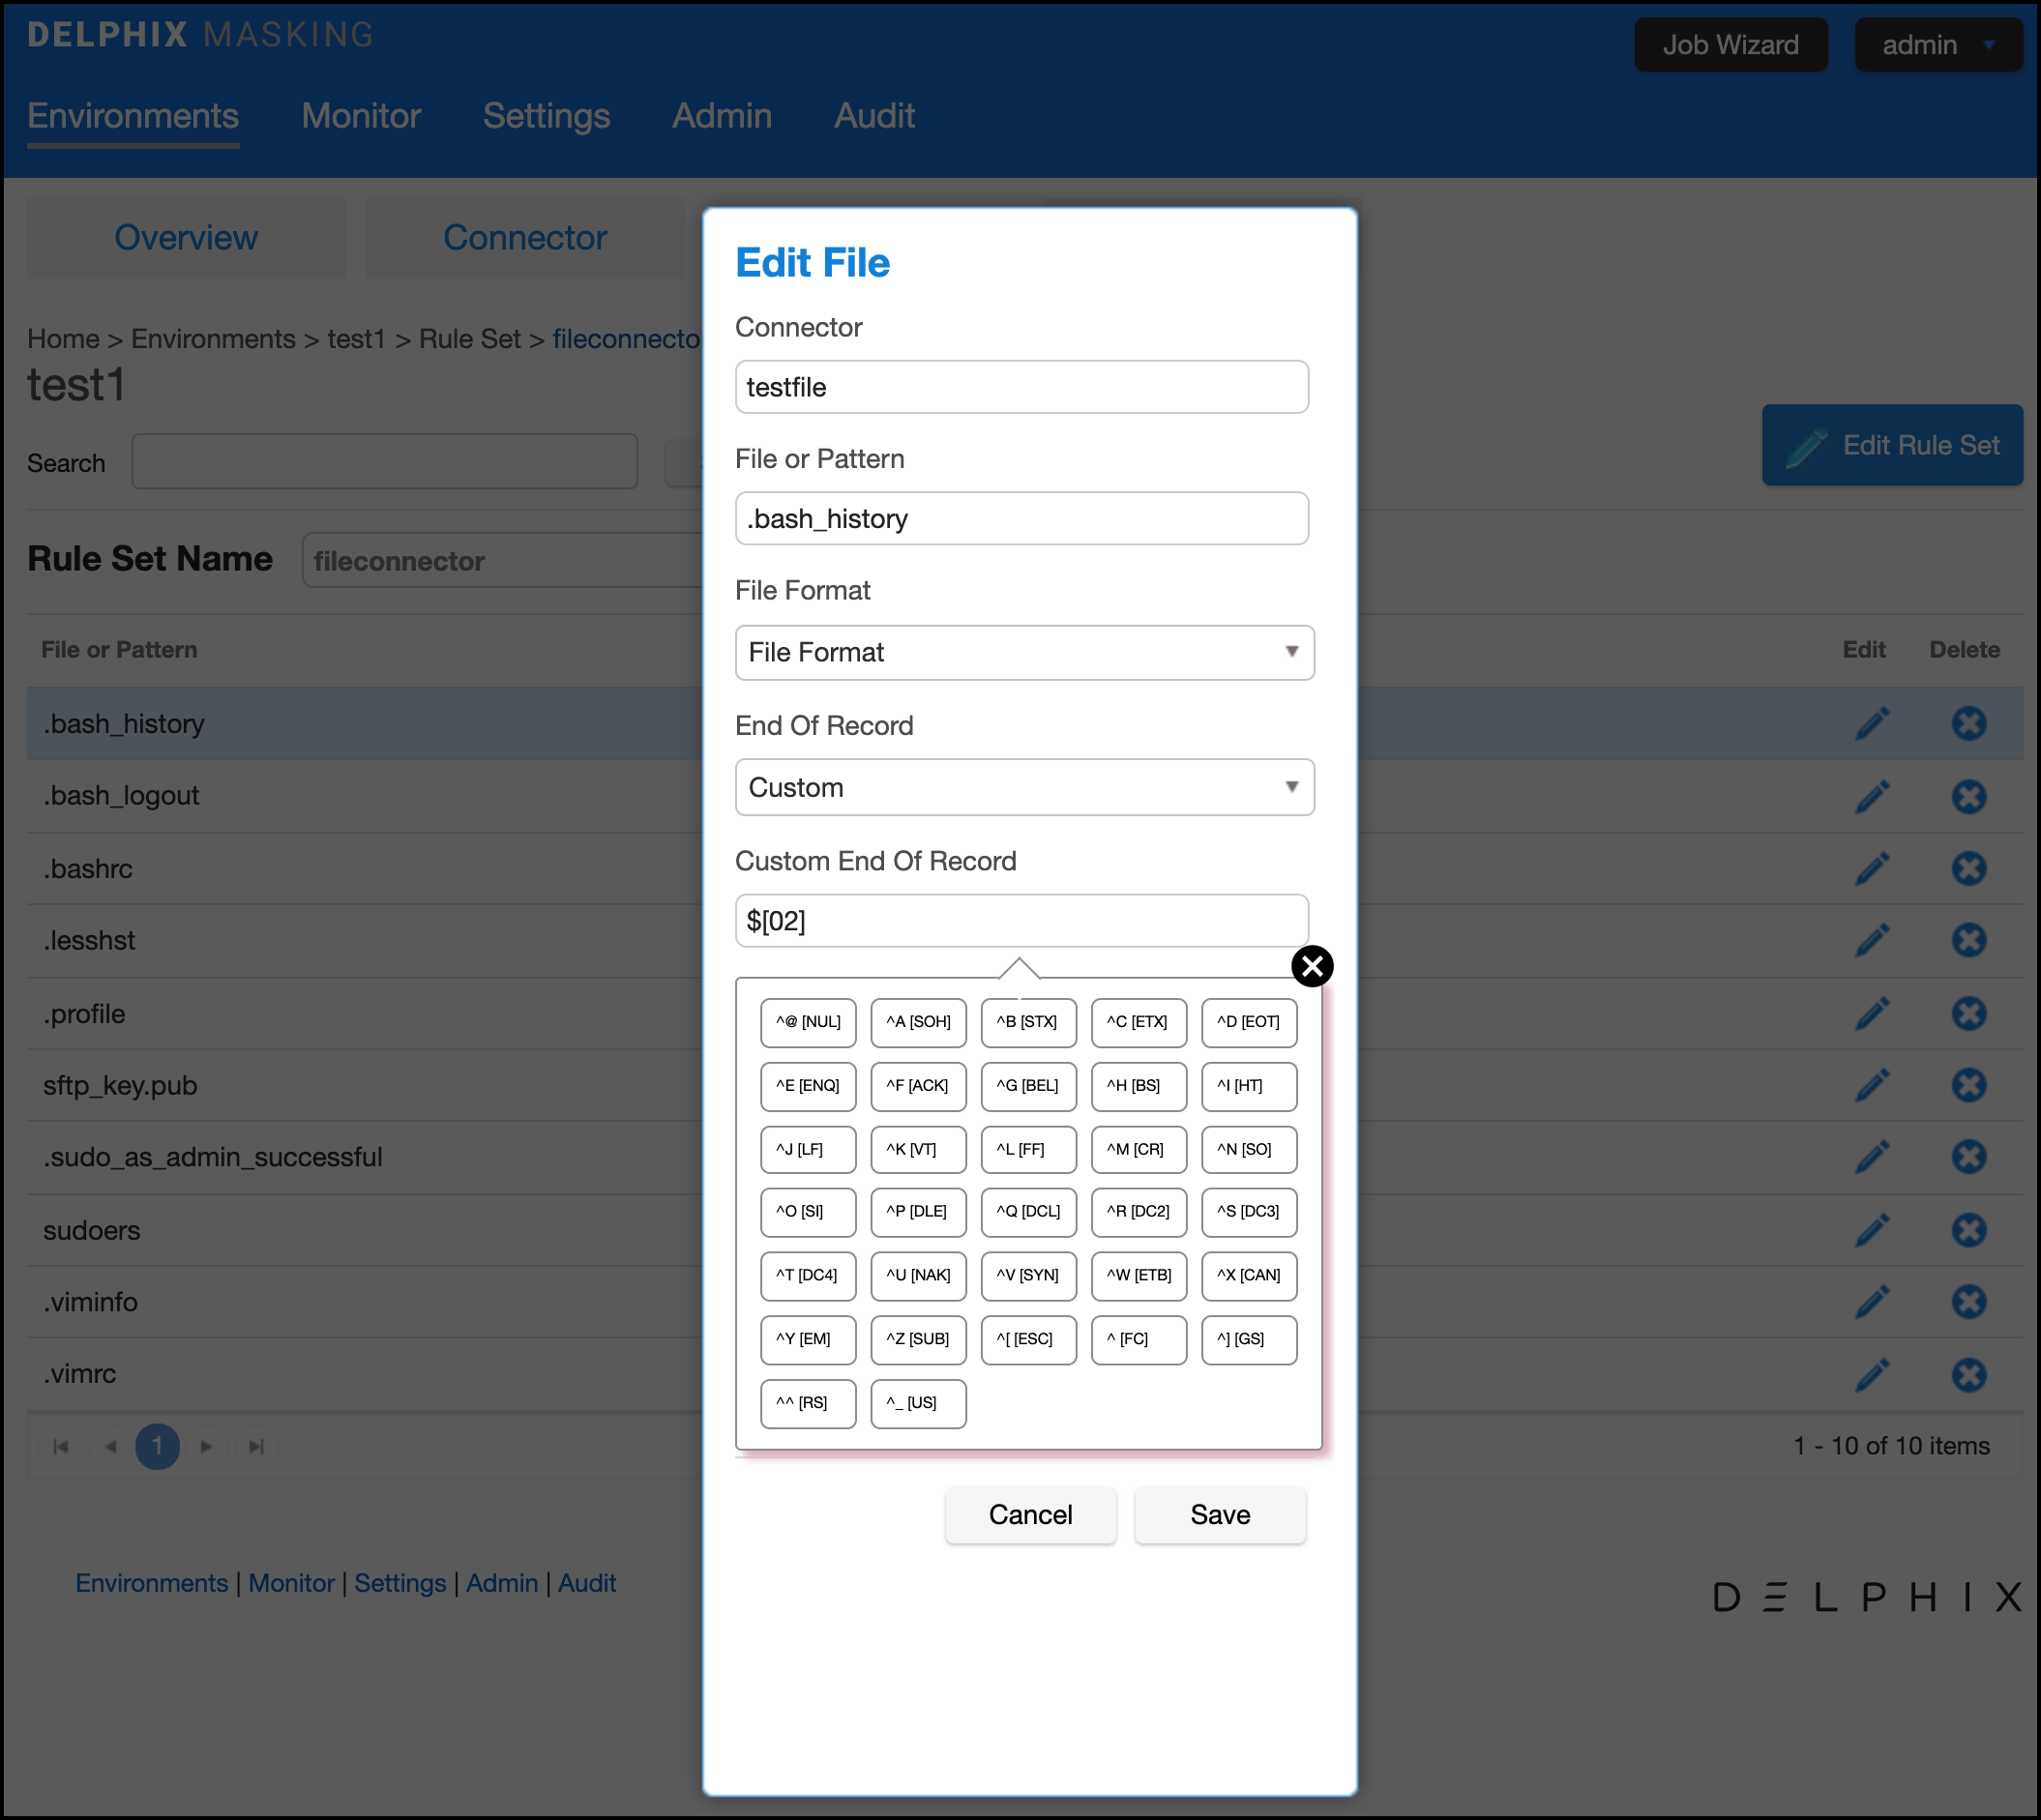Open the Monitor navigation tab
This screenshot has width=2041, height=1820.
coord(361,116)
